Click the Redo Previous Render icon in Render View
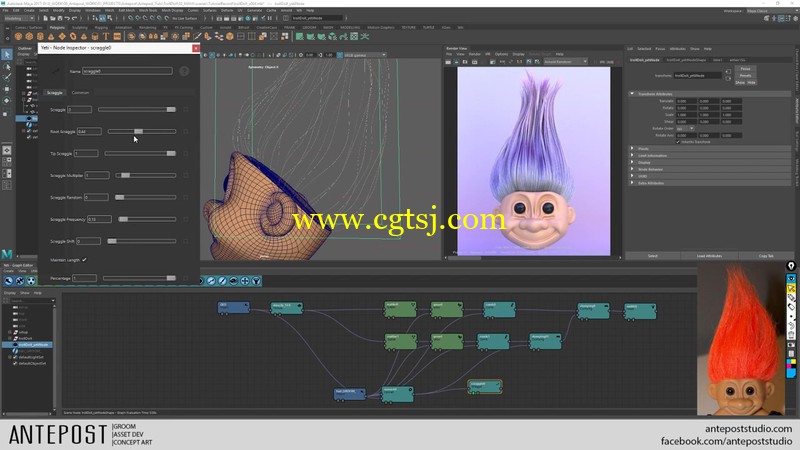Screen dimensions: 800x450 (x=448, y=62)
